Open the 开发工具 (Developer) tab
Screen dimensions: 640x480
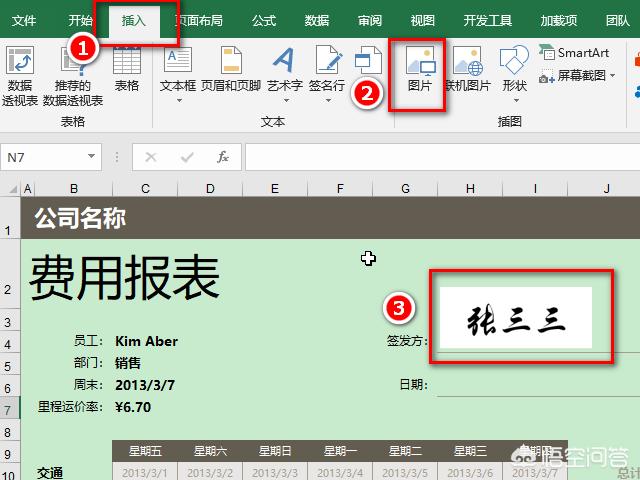[488, 20]
